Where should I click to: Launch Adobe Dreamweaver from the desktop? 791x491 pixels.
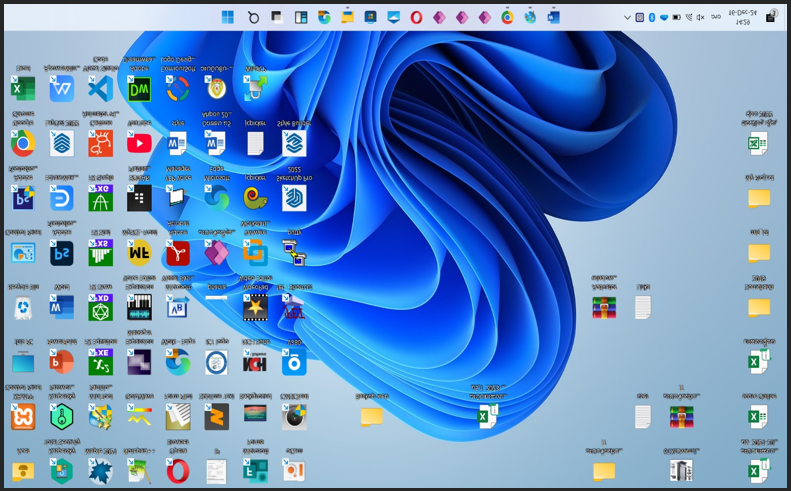[x=139, y=89]
